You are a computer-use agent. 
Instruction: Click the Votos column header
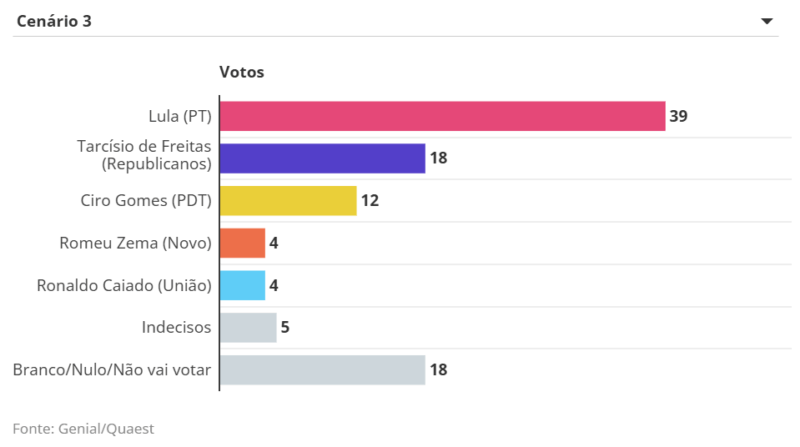coord(241,72)
